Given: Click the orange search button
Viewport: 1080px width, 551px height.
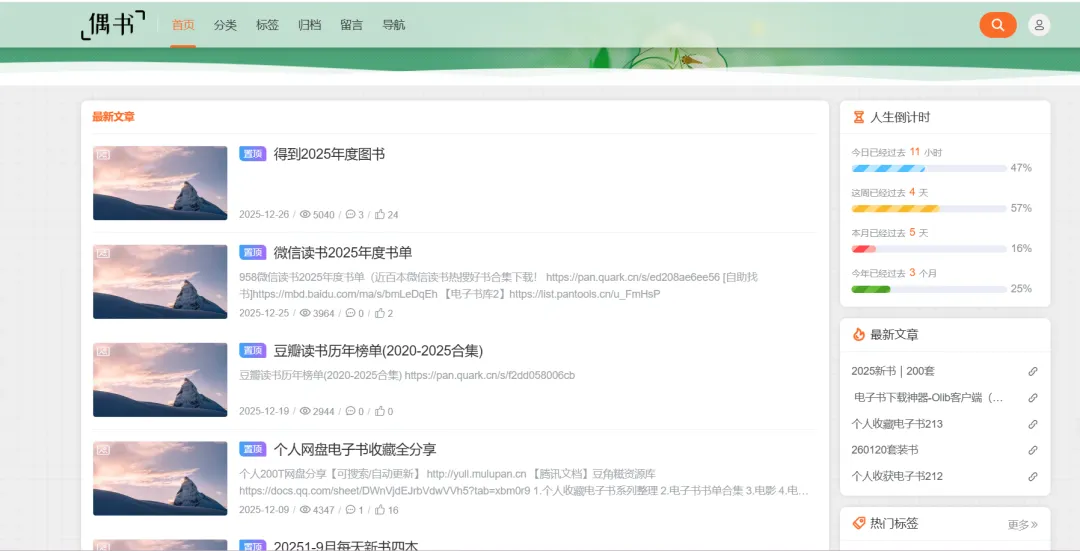Looking at the screenshot, I should 997,25.
